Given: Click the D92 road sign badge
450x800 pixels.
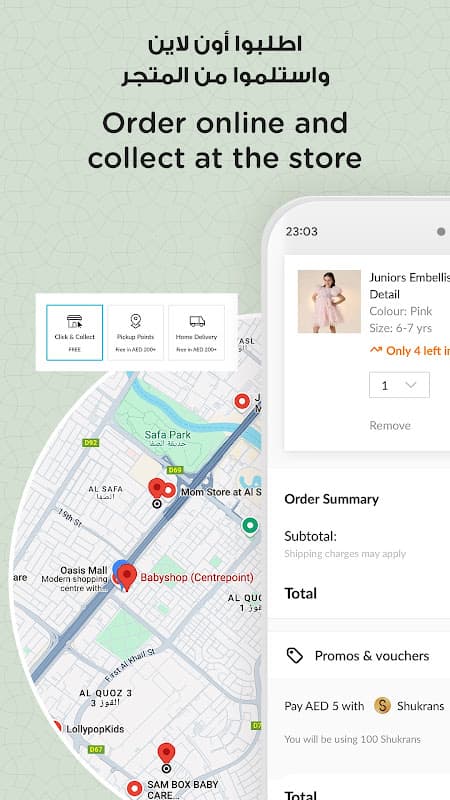Looking at the screenshot, I should [90, 443].
